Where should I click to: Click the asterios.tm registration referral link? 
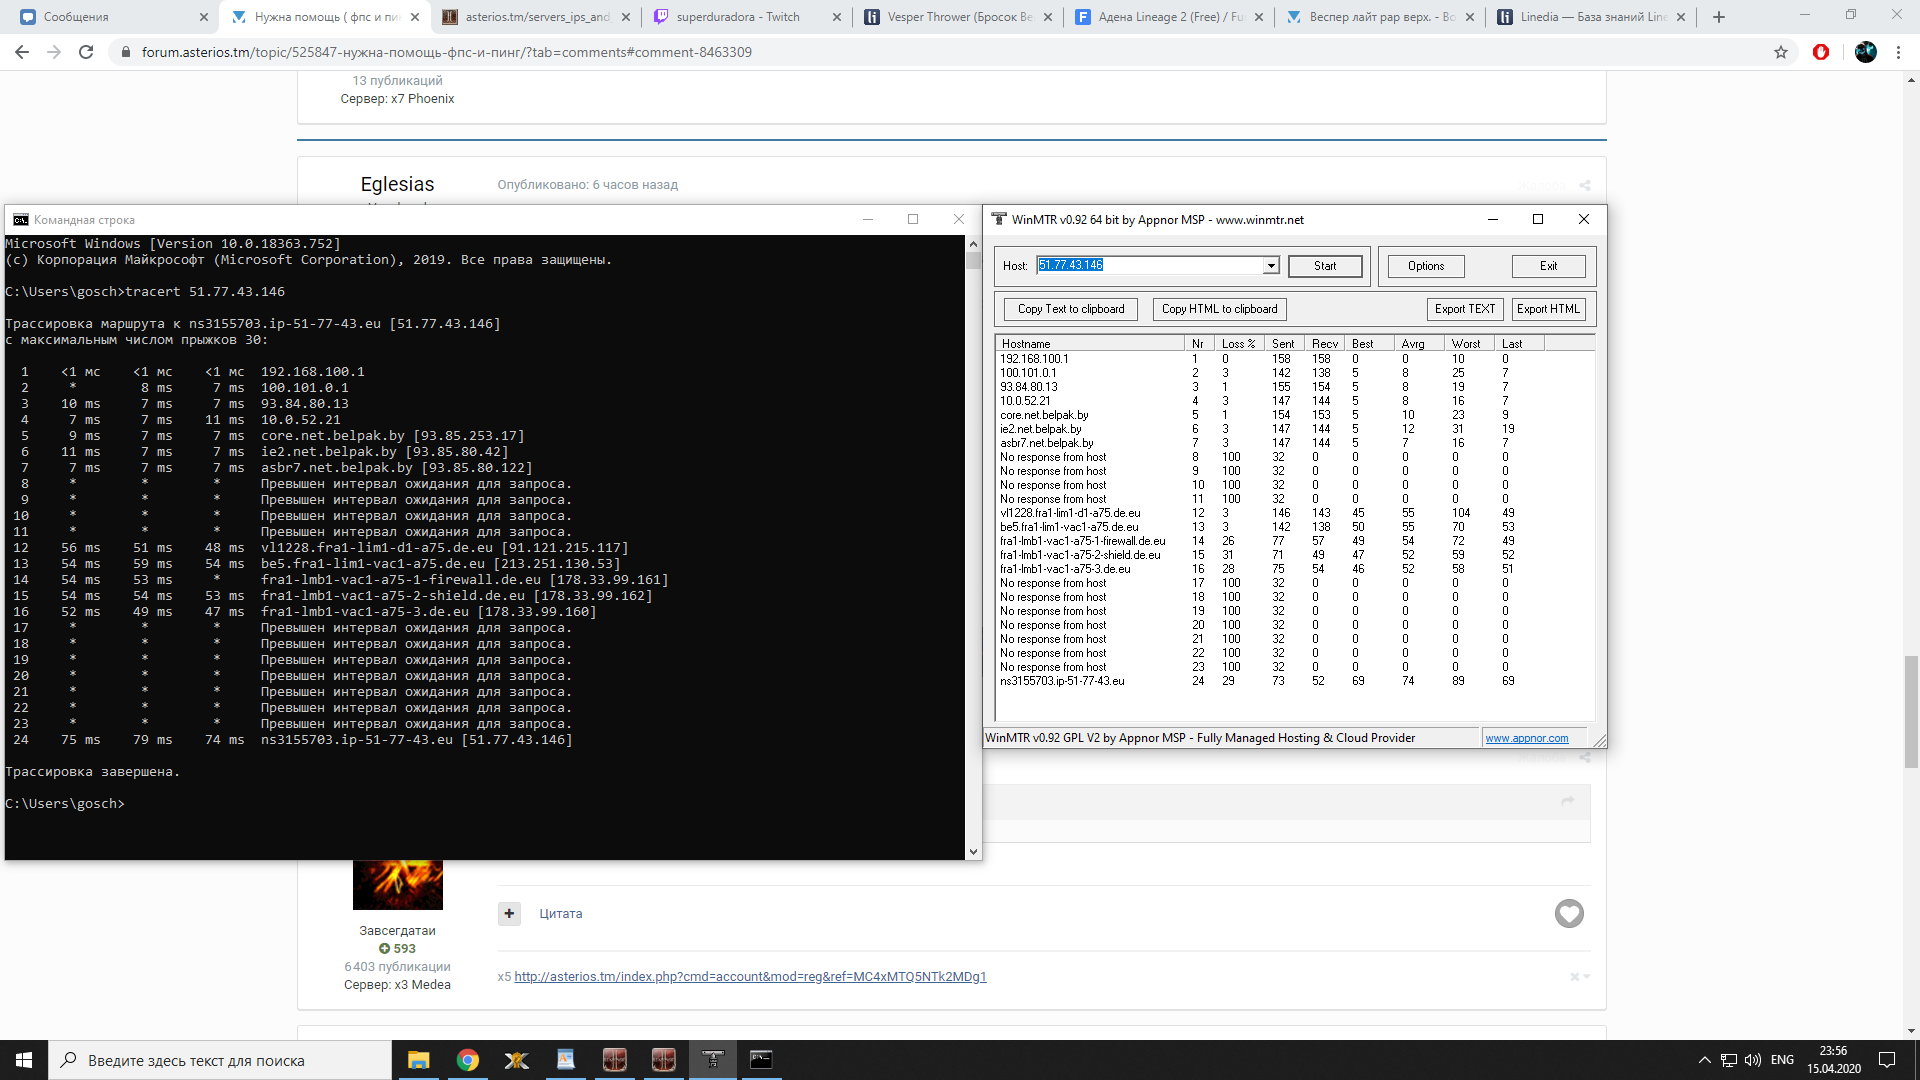click(750, 977)
